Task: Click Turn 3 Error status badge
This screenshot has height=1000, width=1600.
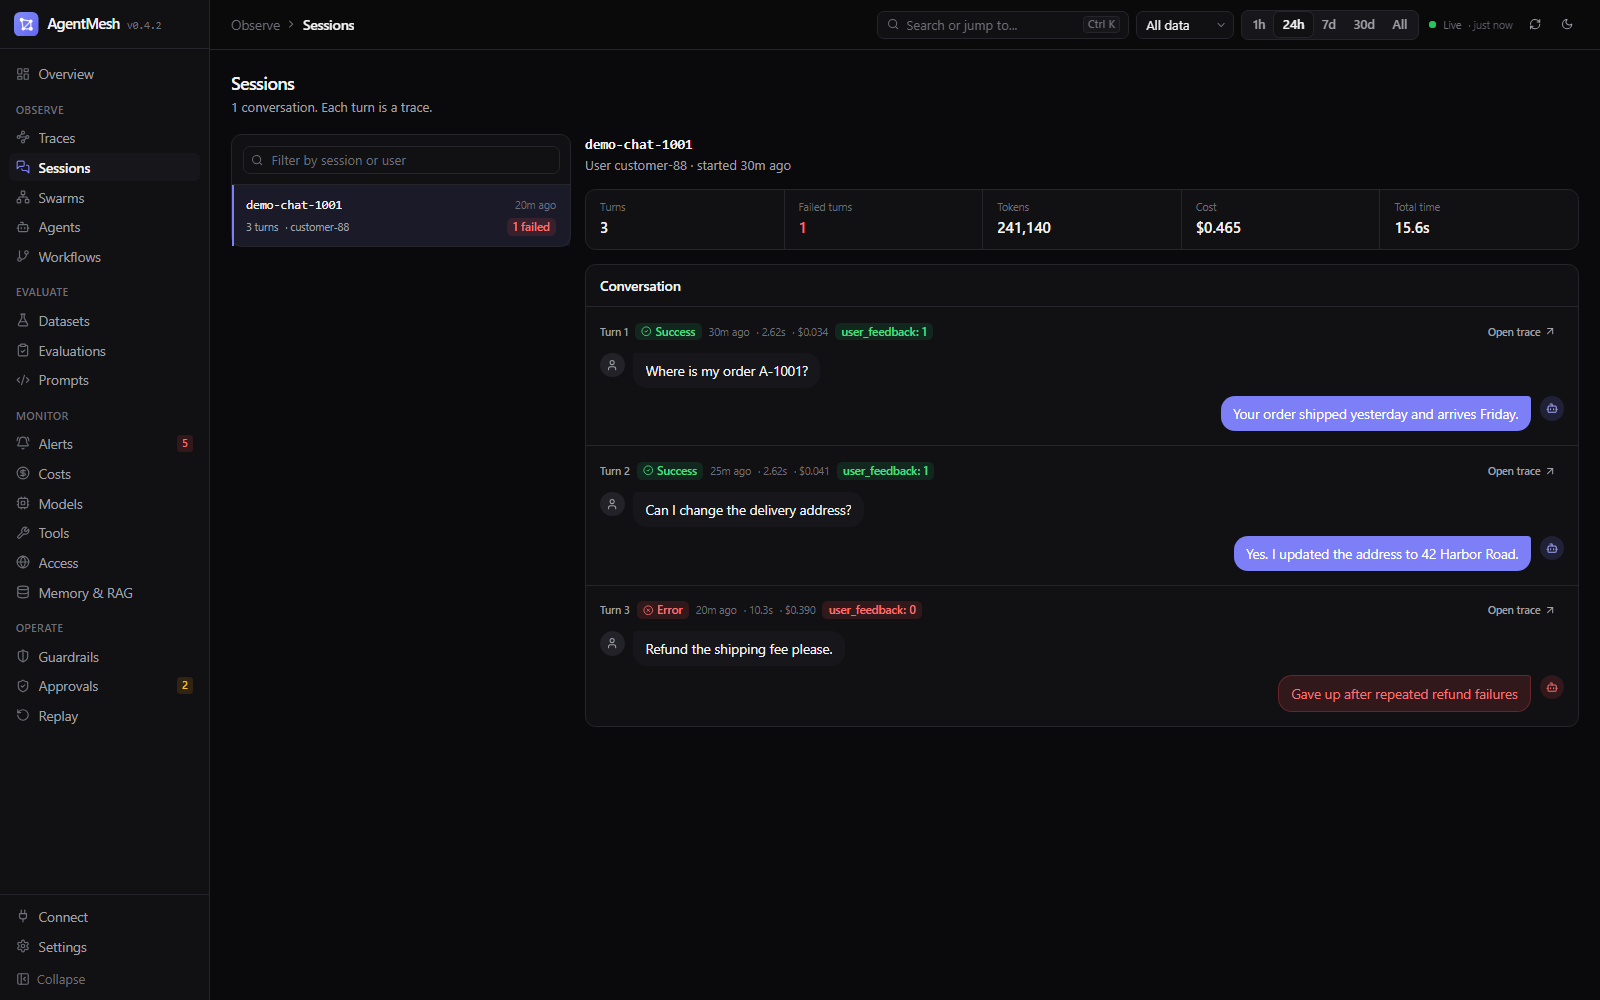Action: (x=663, y=610)
